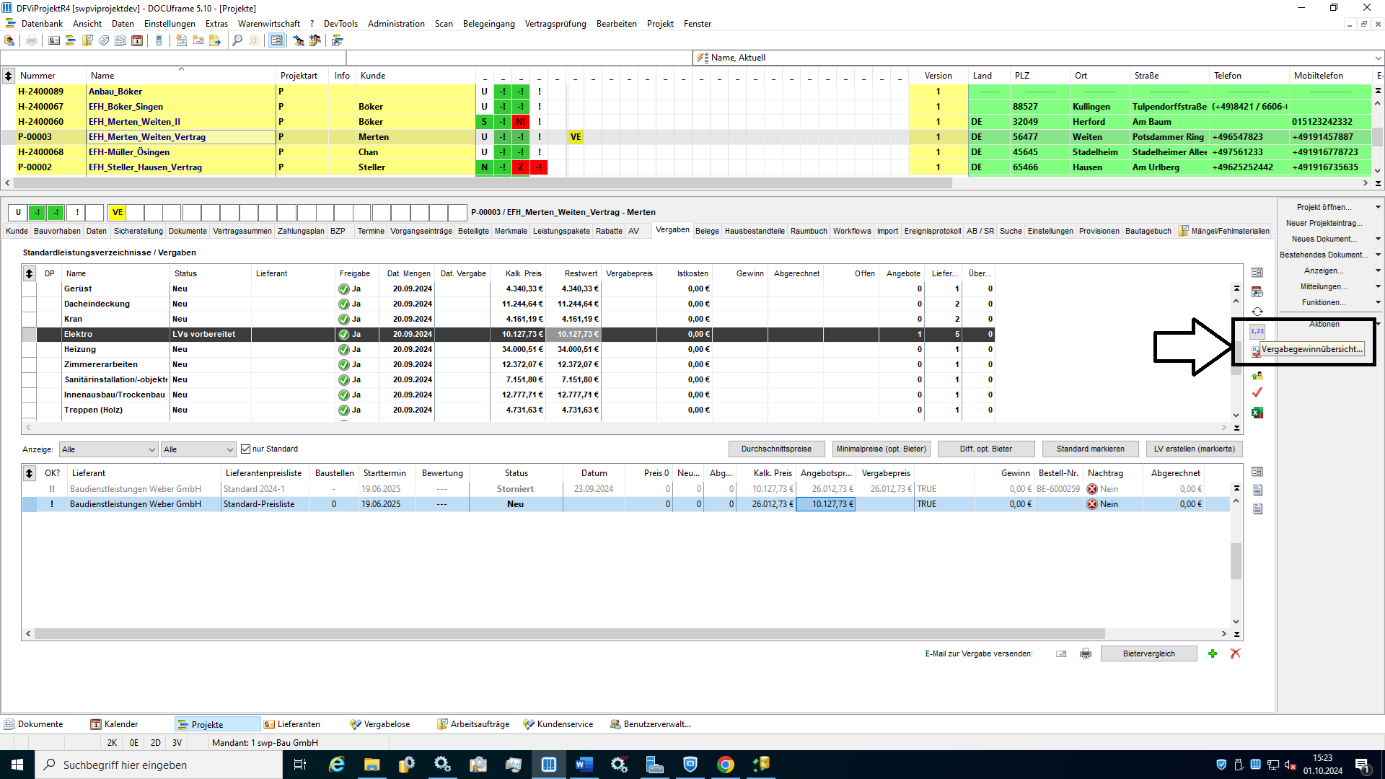
Task: Click the highlighted list view toolbar icon
Action: pyautogui.click(x=276, y=41)
